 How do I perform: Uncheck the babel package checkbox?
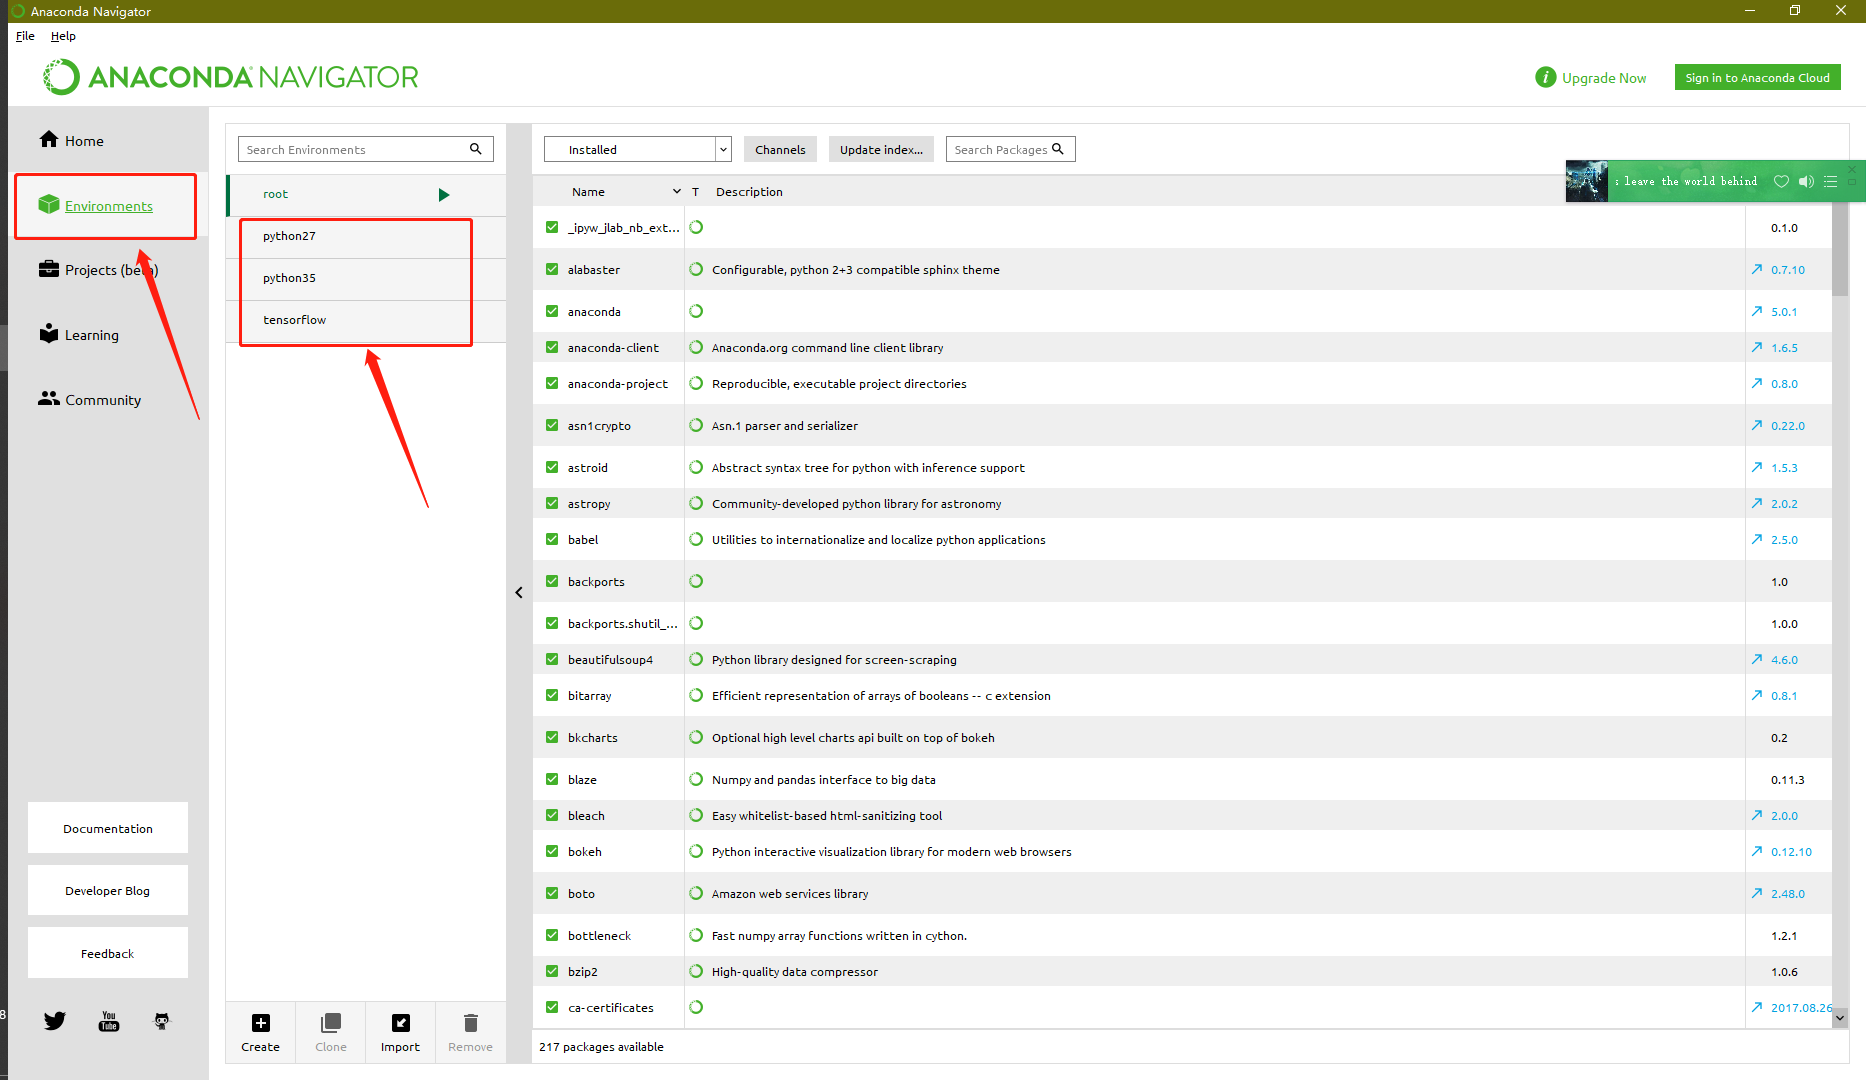(x=551, y=539)
